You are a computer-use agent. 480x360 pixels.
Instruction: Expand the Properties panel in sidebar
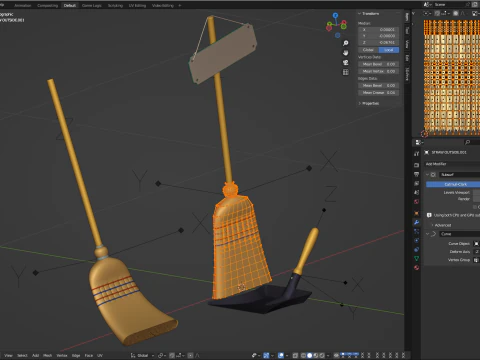tap(359, 103)
